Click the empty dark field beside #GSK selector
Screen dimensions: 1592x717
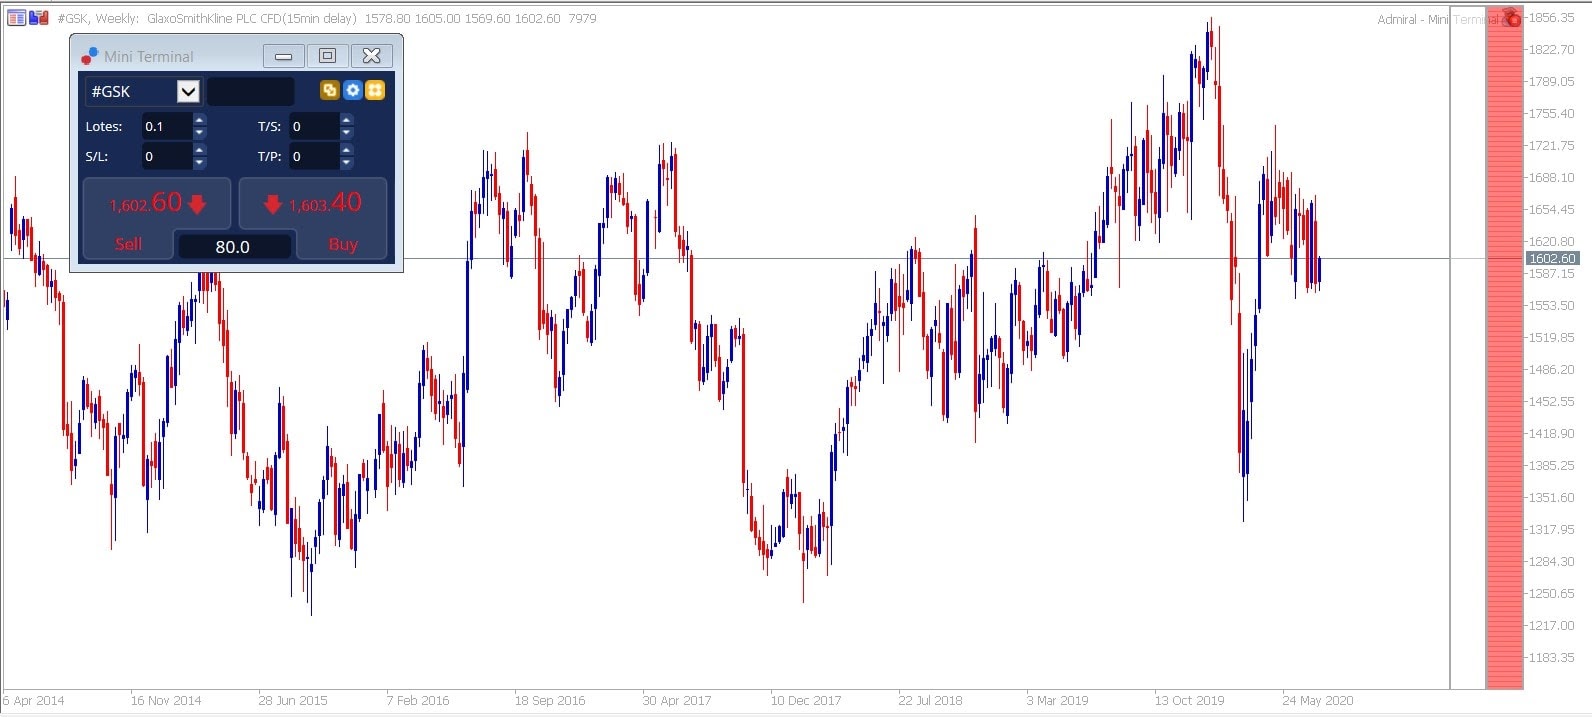[251, 92]
